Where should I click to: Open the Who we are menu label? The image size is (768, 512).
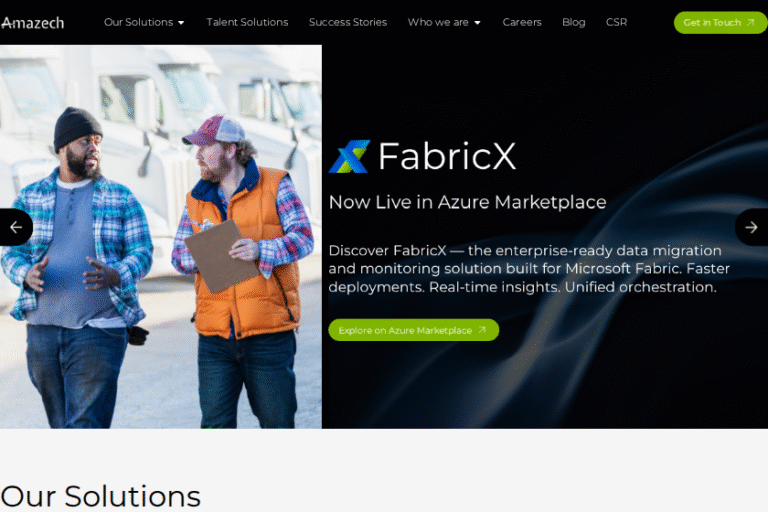(437, 22)
